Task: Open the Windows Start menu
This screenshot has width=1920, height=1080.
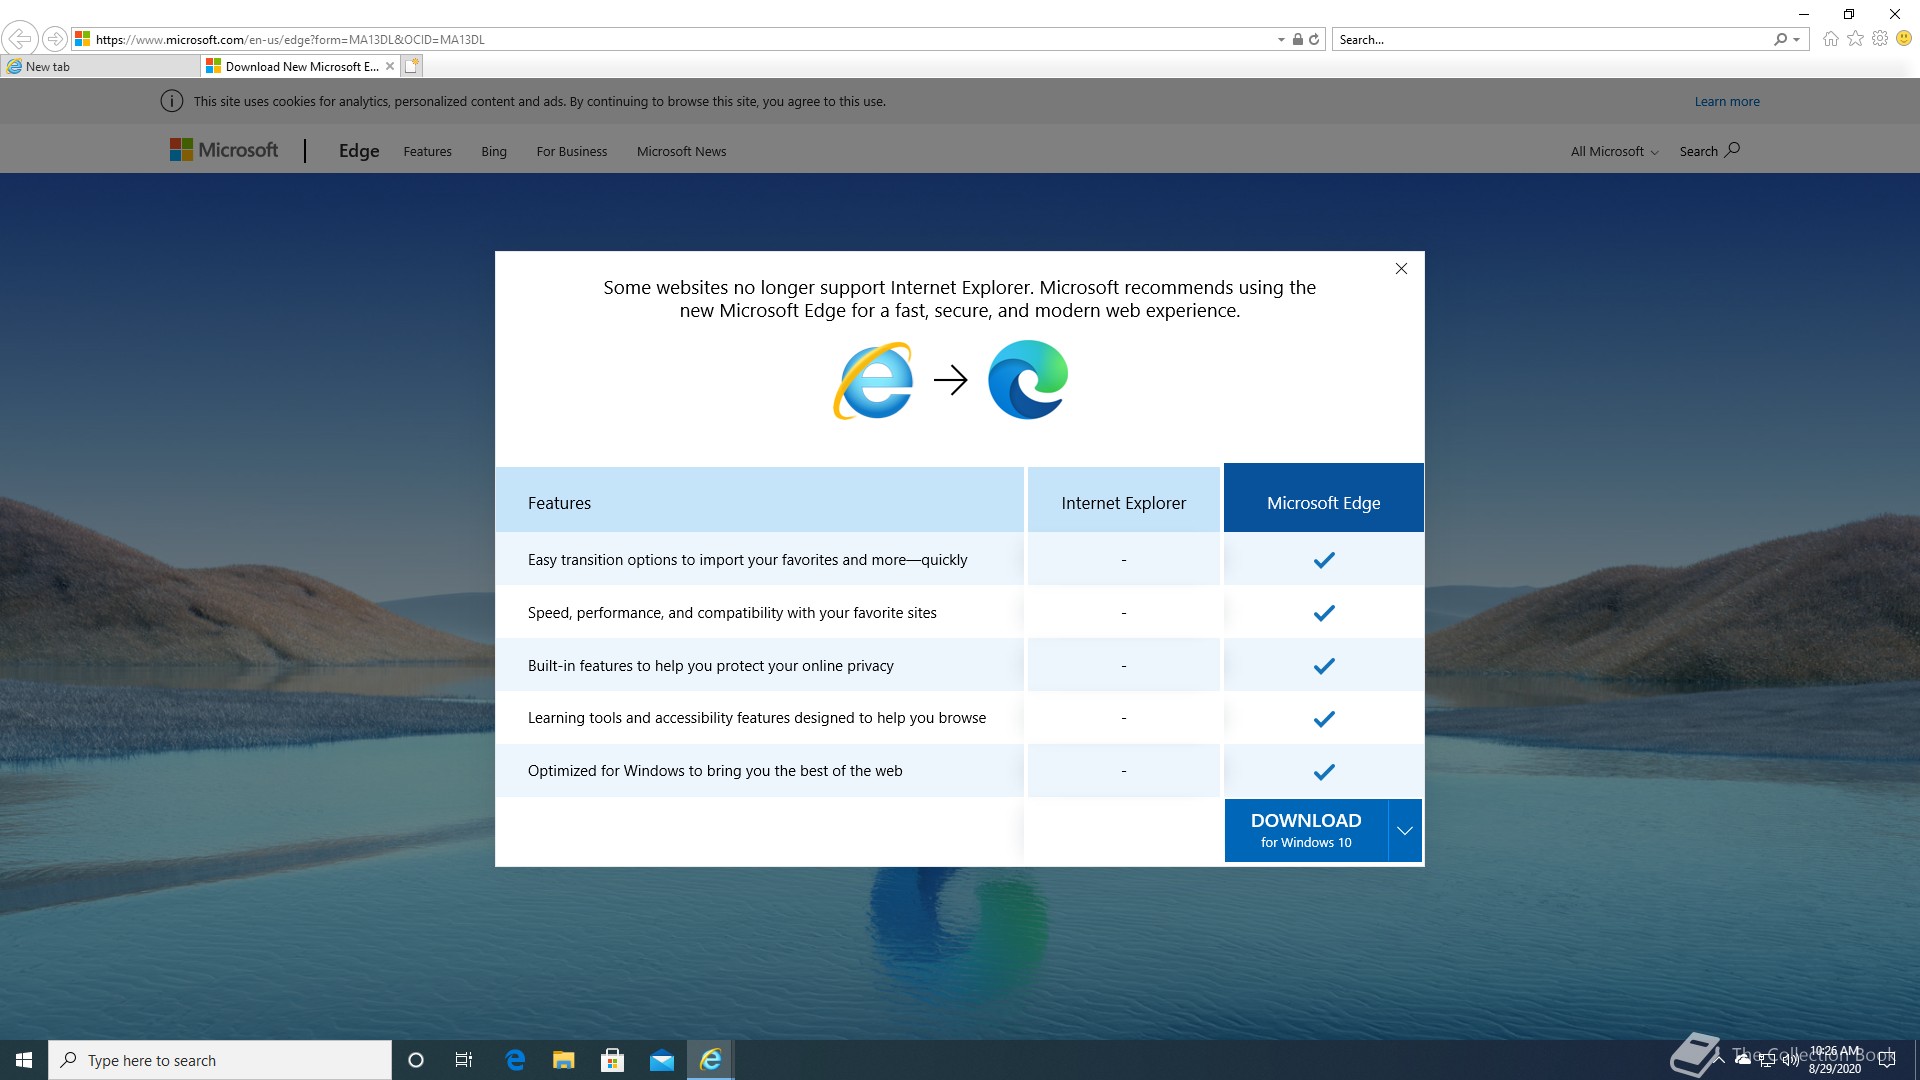Action: [24, 1060]
